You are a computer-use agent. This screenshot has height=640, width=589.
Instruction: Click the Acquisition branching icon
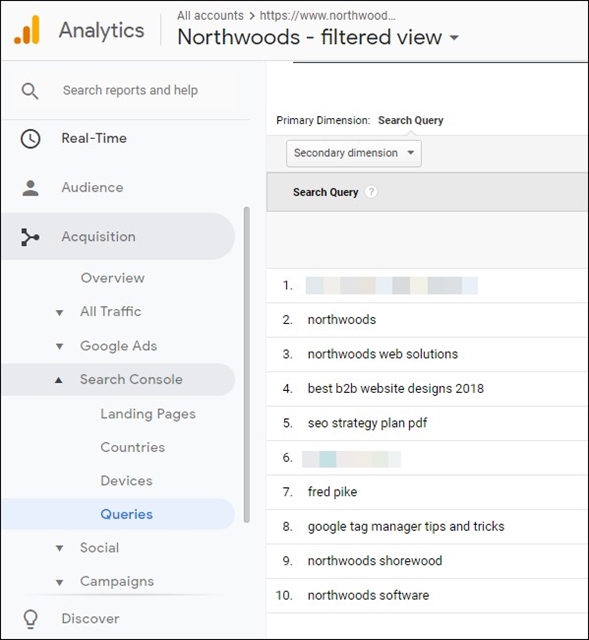pyautogui.click(x=30, y=237)
